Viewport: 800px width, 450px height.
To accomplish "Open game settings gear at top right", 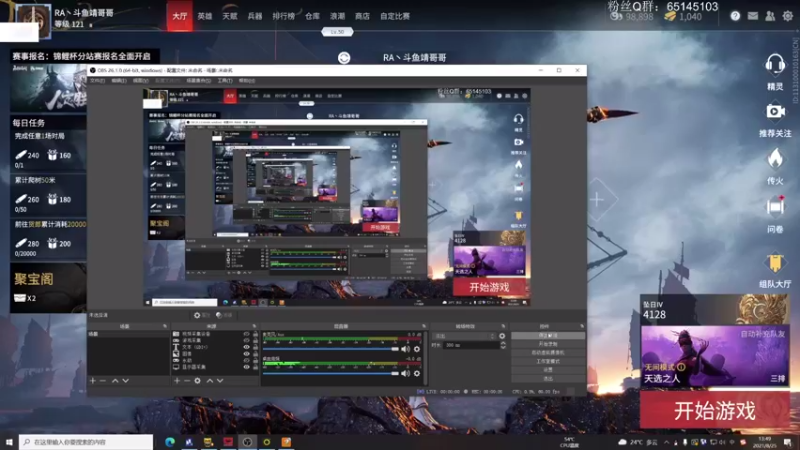I will click(788, 16).
